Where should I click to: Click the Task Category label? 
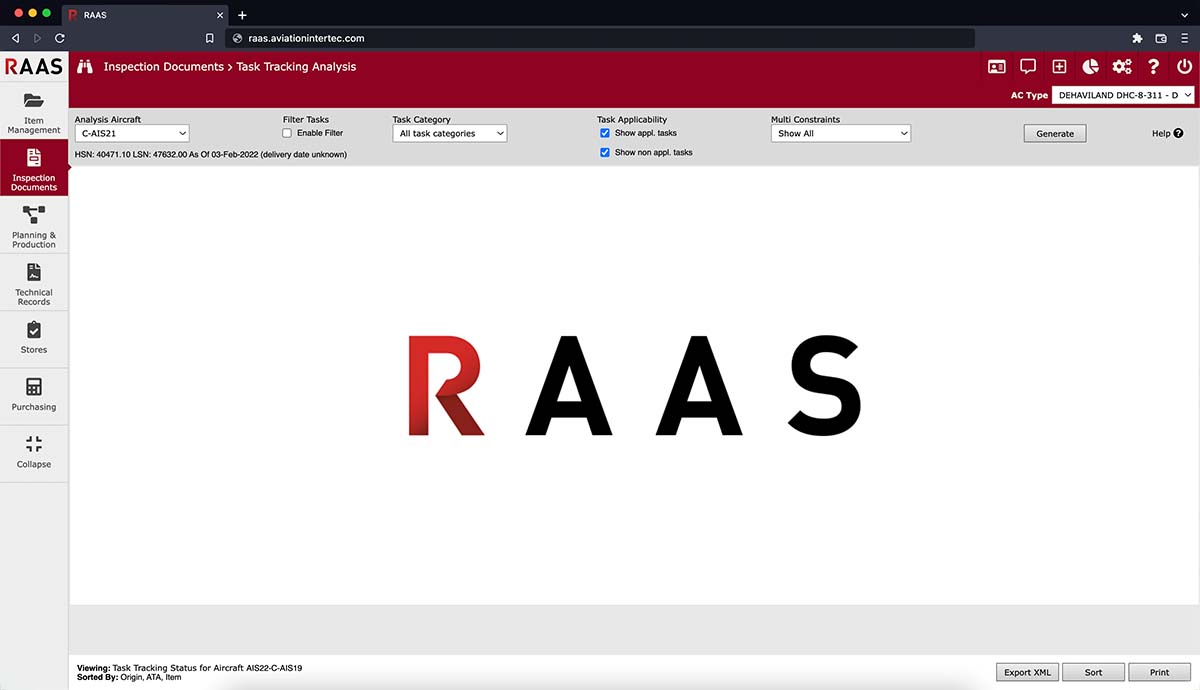(x=422, y=119)
